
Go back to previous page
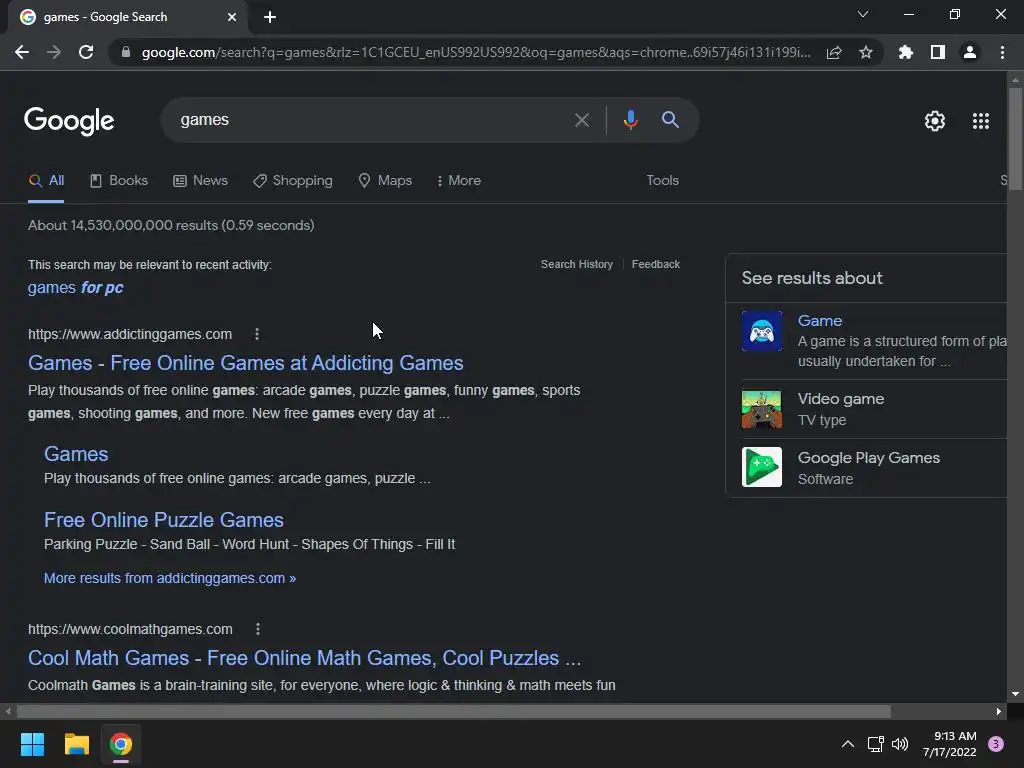[x=22, y=52]
